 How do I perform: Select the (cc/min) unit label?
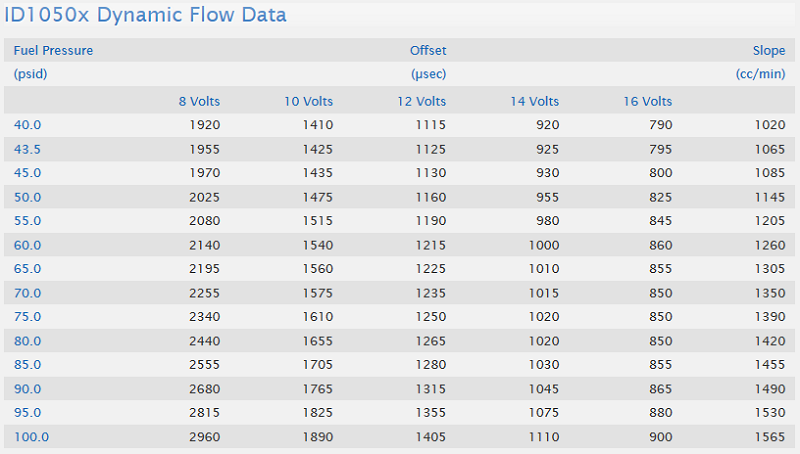[x=761, y=74]
